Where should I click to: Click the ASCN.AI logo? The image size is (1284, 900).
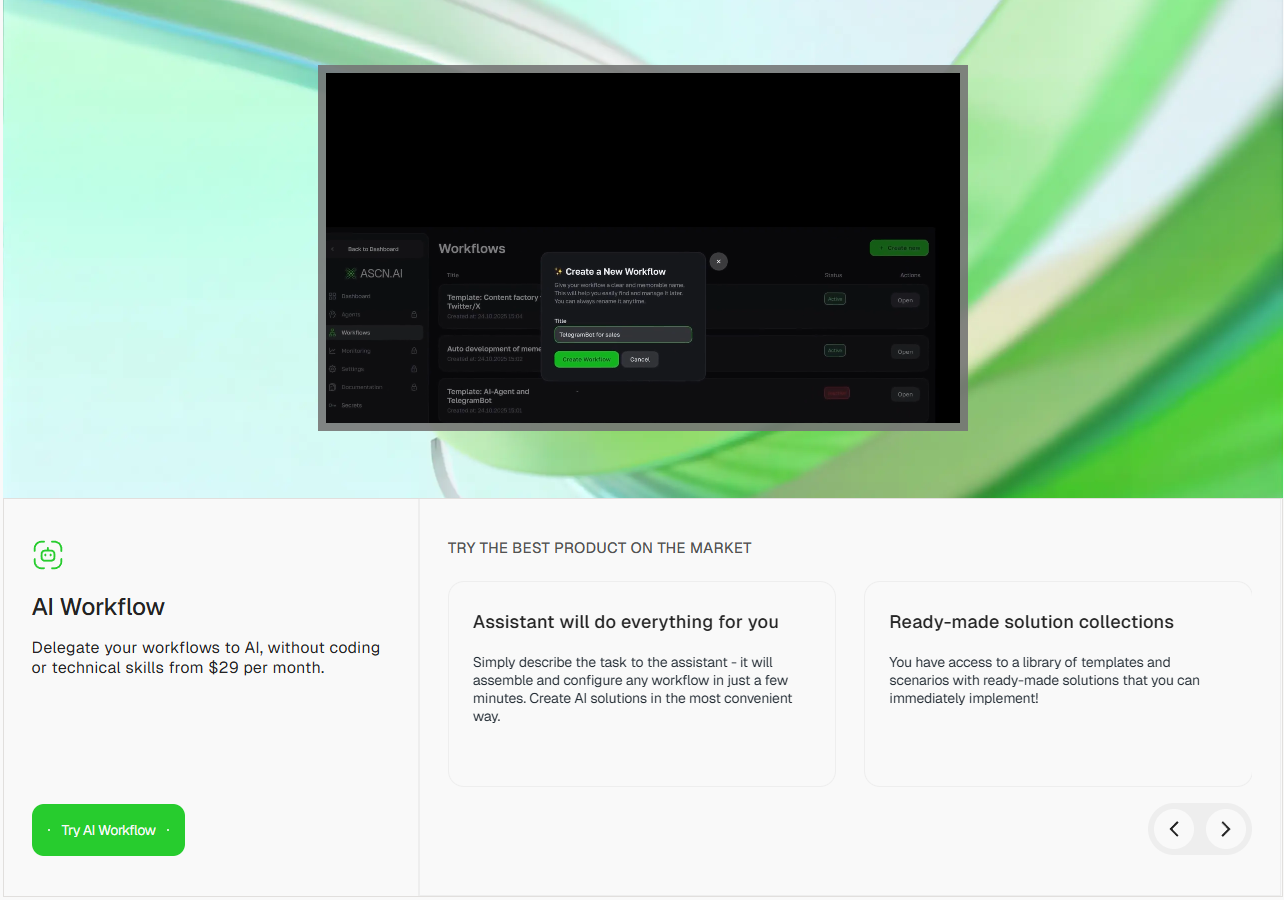pyautogui.click(x=375, y=272)
